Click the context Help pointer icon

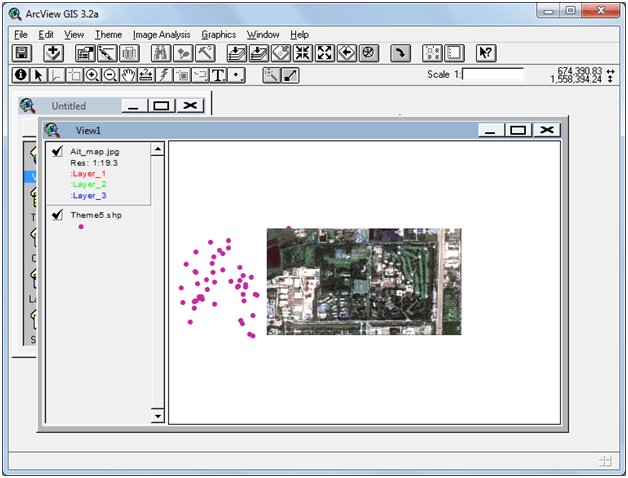(x=485, y=53)
